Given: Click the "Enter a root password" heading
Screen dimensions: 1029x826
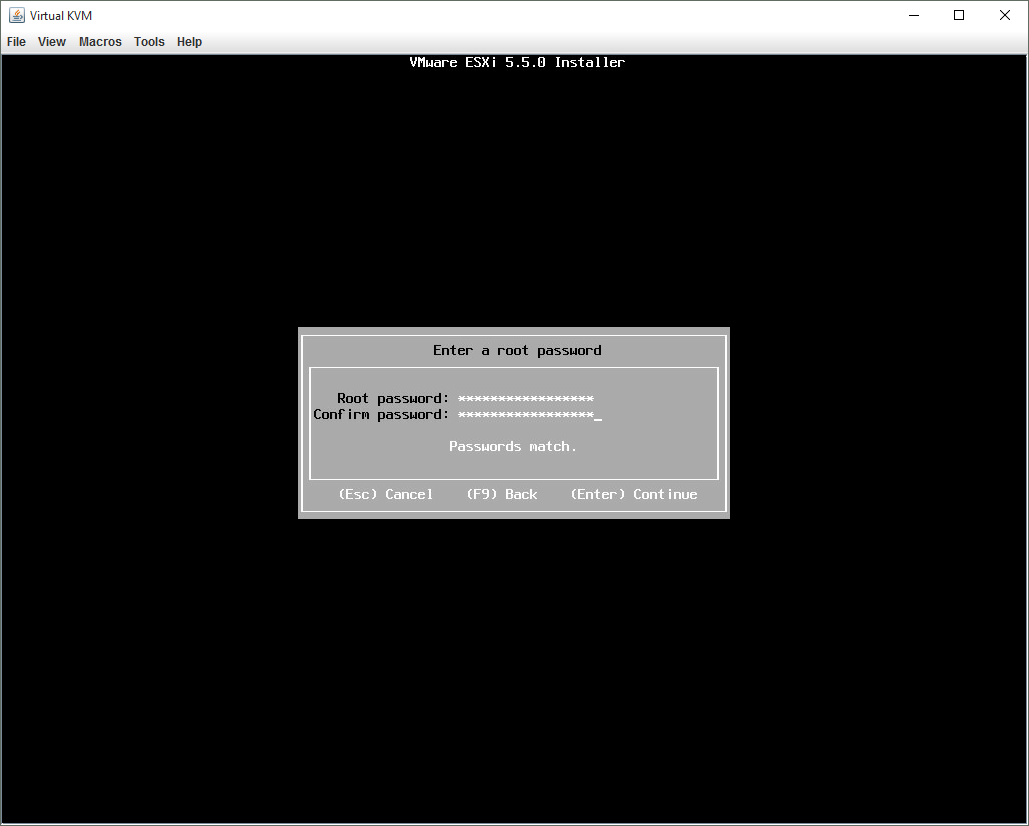Looking at the screenshot, I should (x=517, y=351).
